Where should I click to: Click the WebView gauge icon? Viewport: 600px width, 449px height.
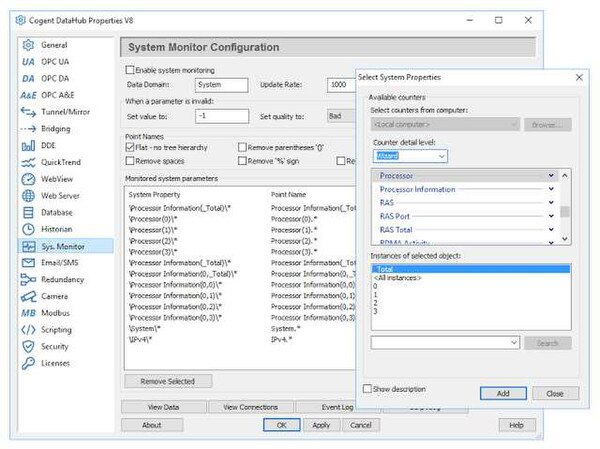28,179
